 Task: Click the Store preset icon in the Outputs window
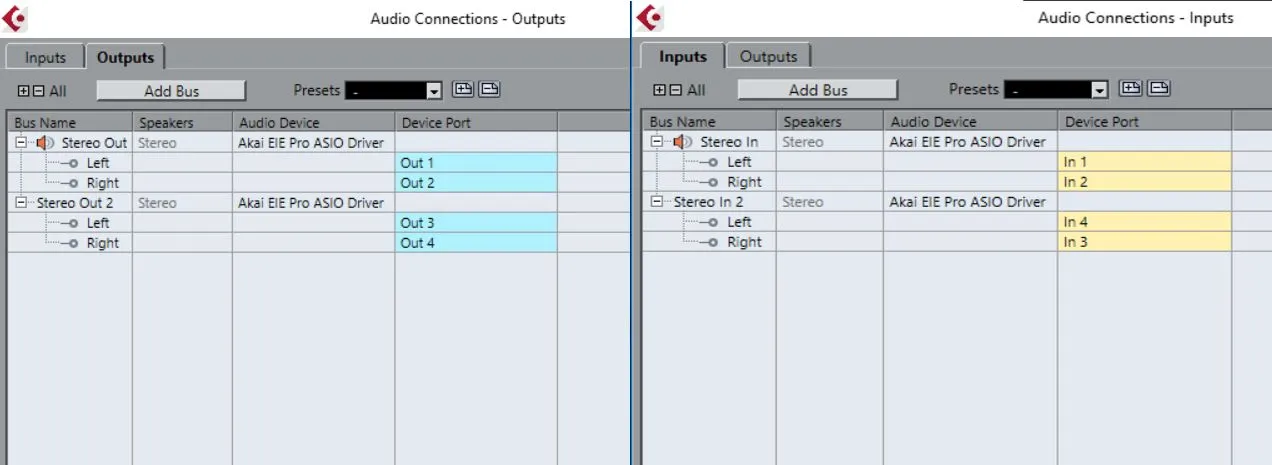463,90
